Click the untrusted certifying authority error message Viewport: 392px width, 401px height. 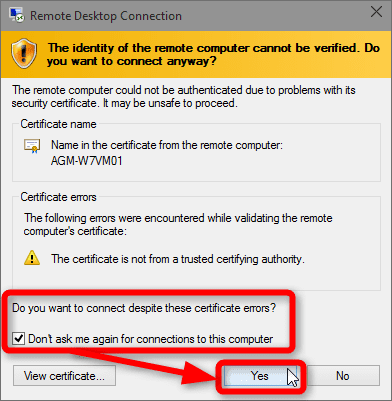[178, 259]
